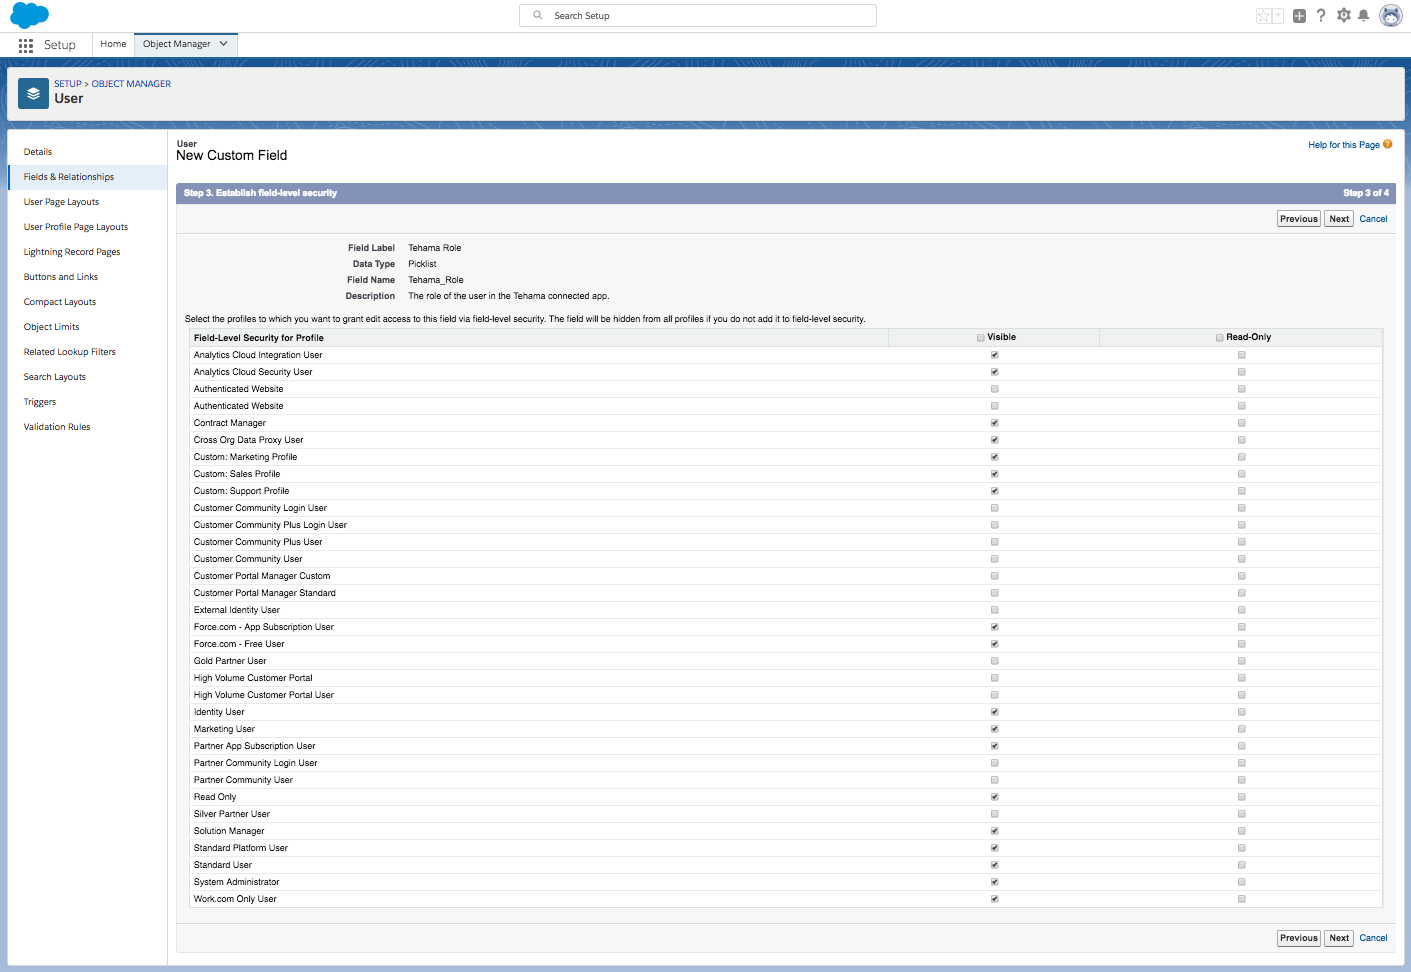Open the App Launcher grid icon
The width and height of the screenshot is (1411, 972).
[26, 45]
